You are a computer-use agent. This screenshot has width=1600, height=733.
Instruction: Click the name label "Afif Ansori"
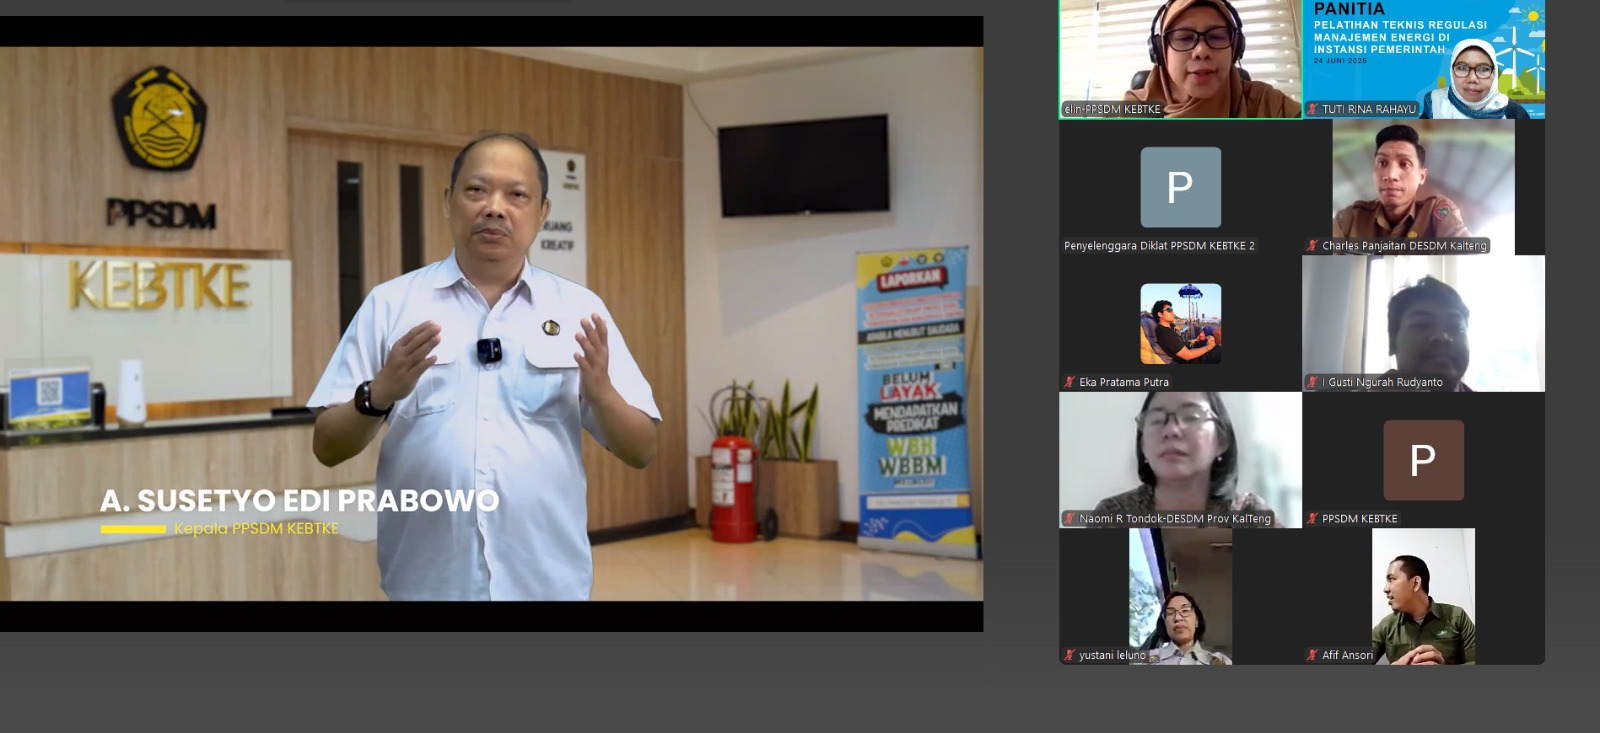(x=1348, y=655)
